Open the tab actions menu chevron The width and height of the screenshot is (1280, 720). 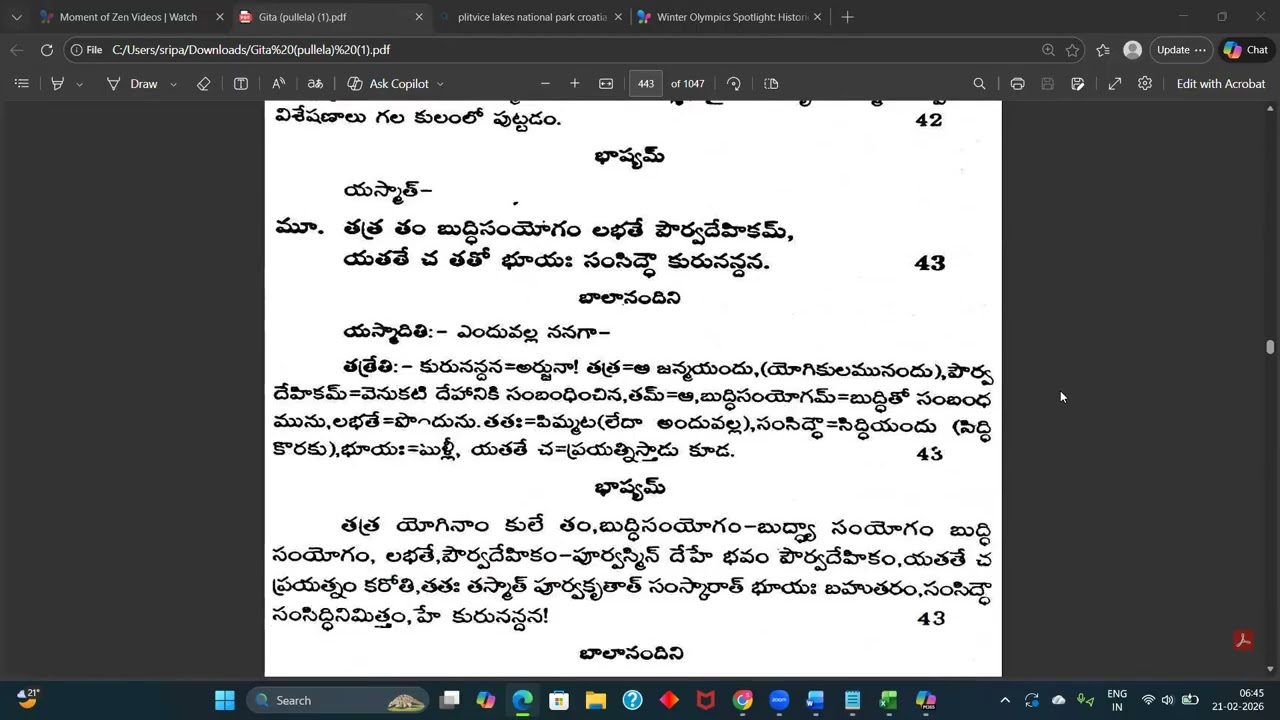(x=16, y=17)
